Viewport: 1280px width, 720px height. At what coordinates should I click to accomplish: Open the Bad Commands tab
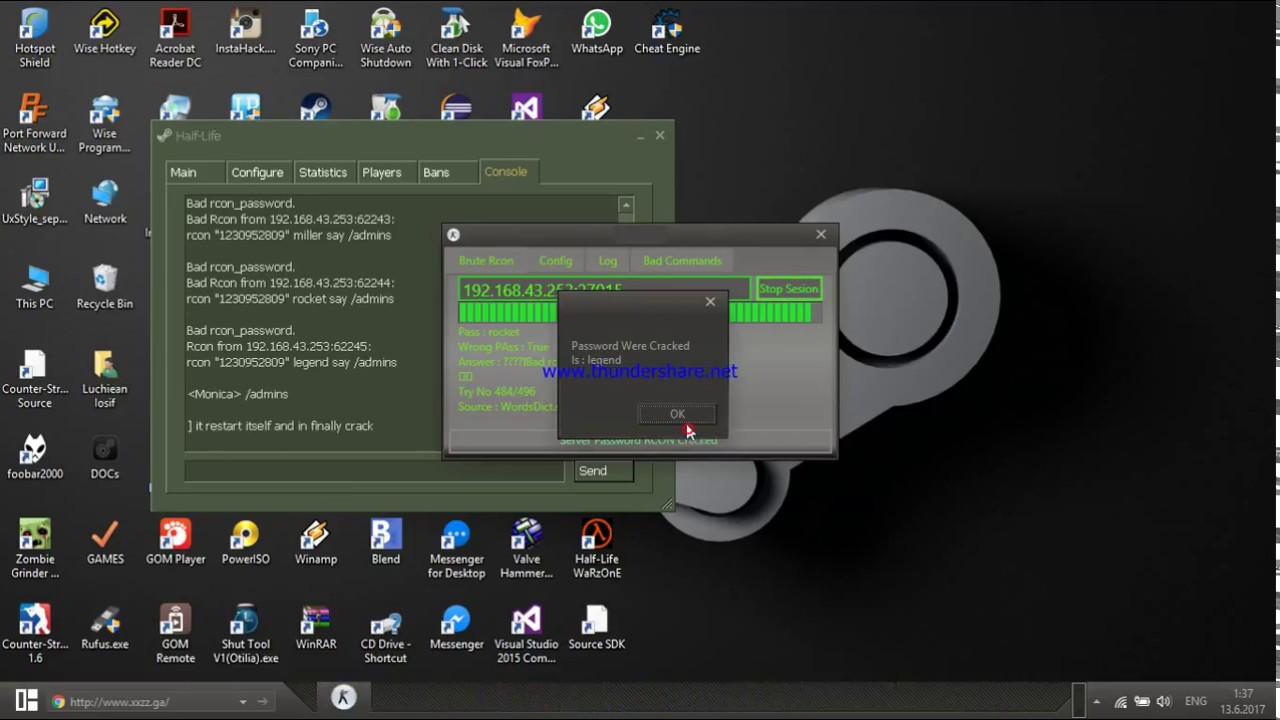682,260
